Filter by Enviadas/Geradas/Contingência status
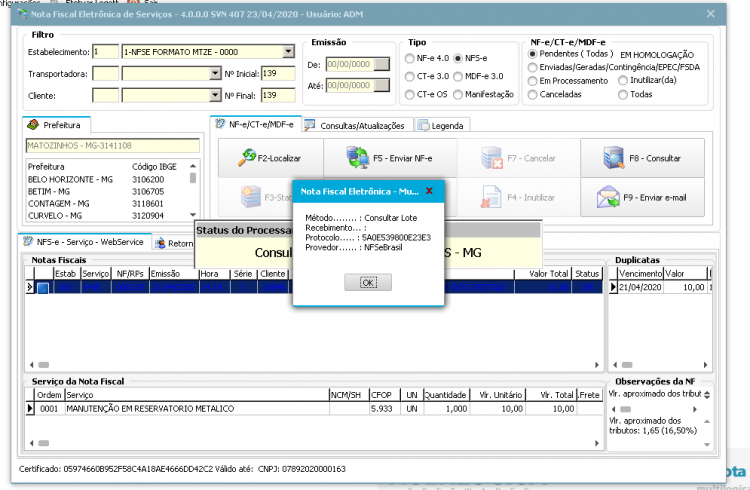The image size is (750, 490). click(532, 67)
